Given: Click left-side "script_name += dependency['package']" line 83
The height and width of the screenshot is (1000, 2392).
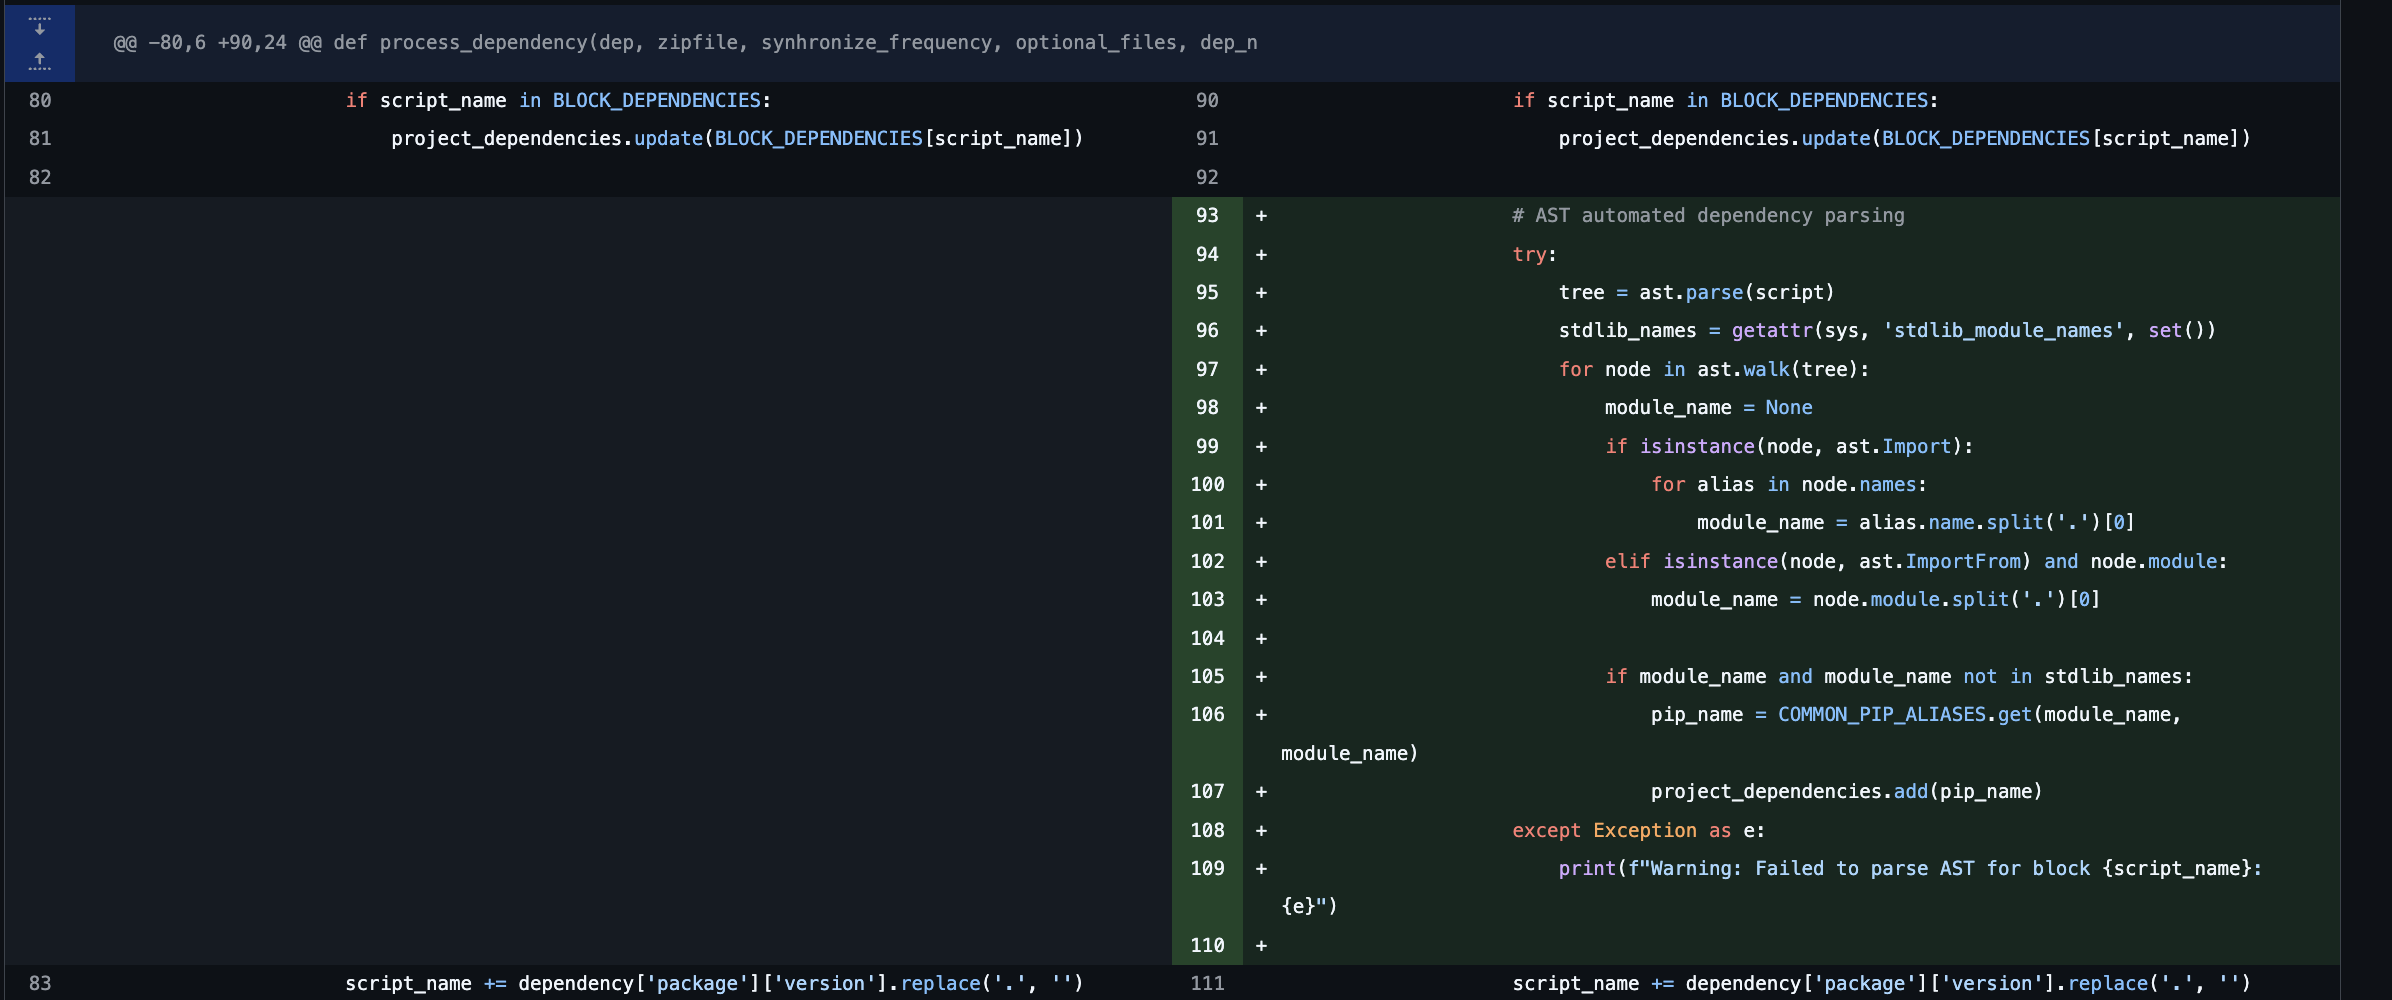Looking at the screenshot, I should click(x=714, y=983).
